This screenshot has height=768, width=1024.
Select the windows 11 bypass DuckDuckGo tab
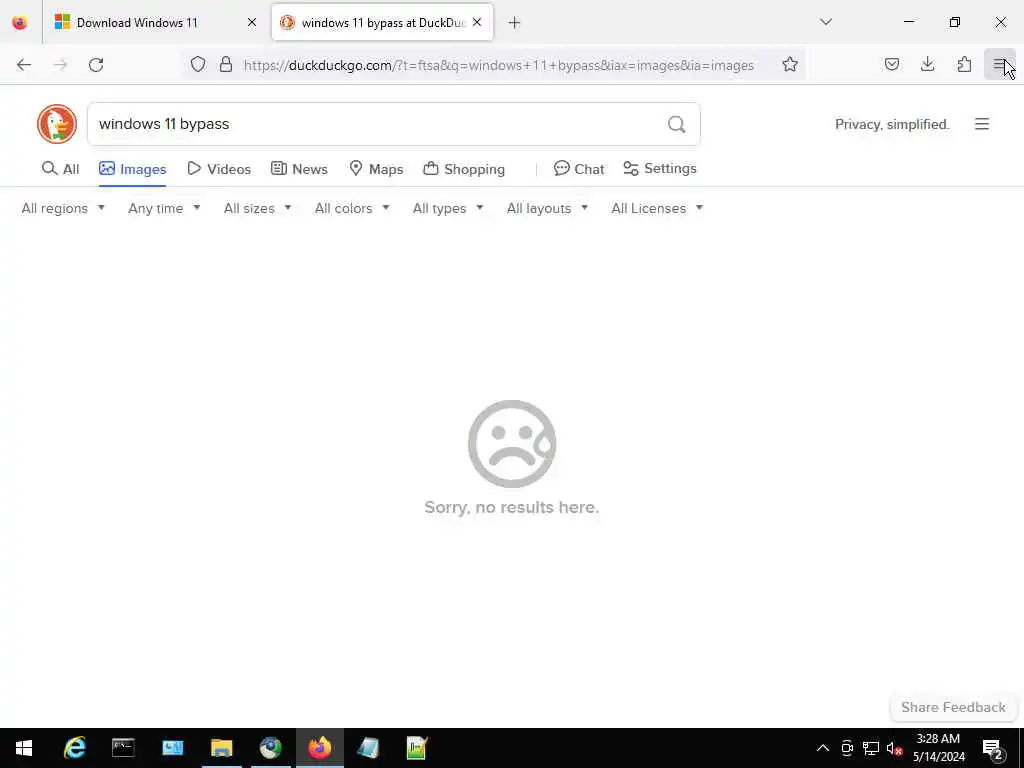[382, 23]
